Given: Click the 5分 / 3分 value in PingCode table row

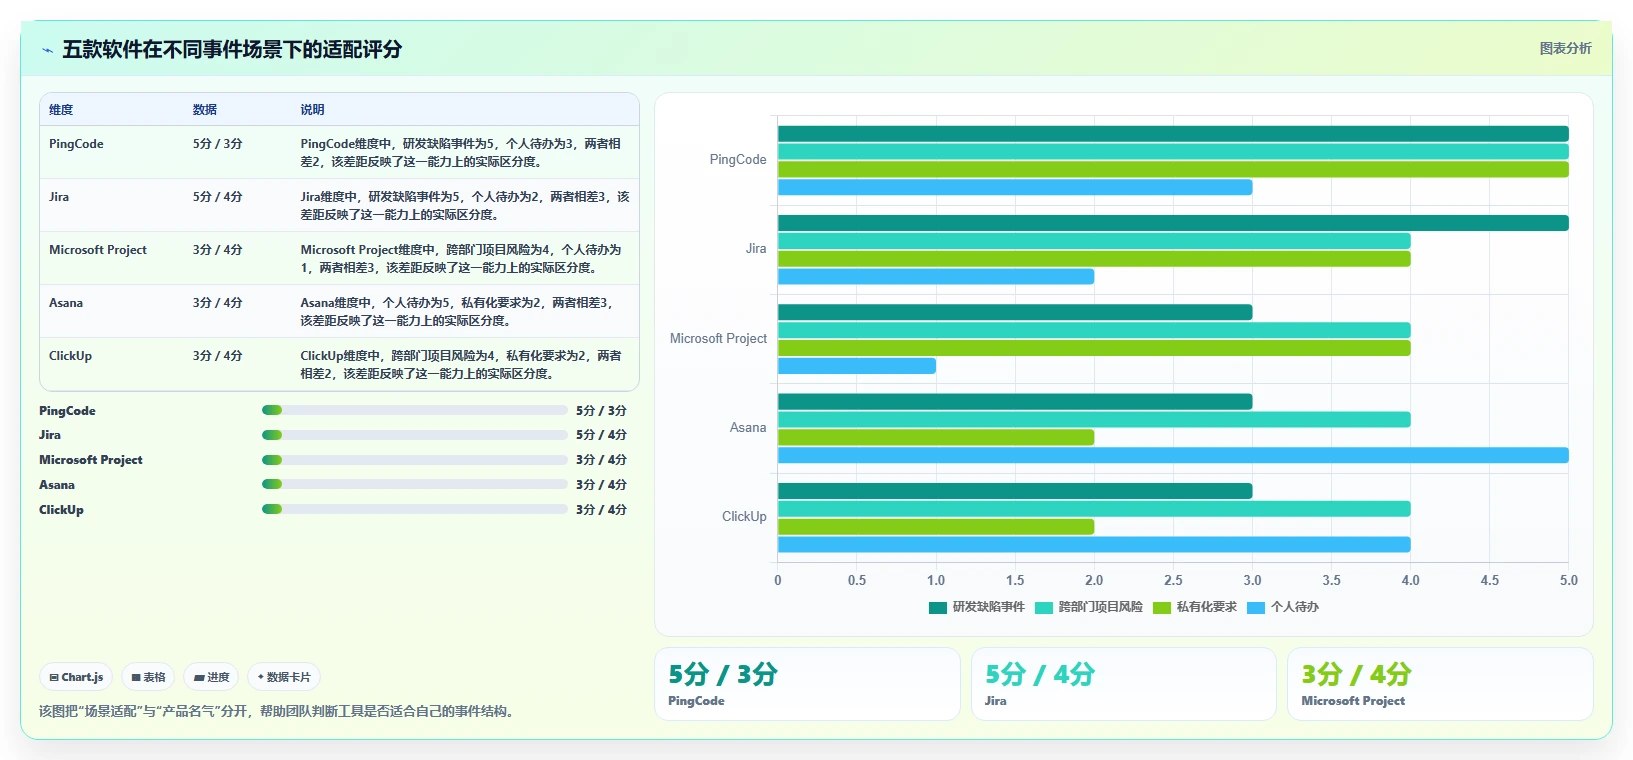Looking at the screenshot, I should click(x=218, y=144).
